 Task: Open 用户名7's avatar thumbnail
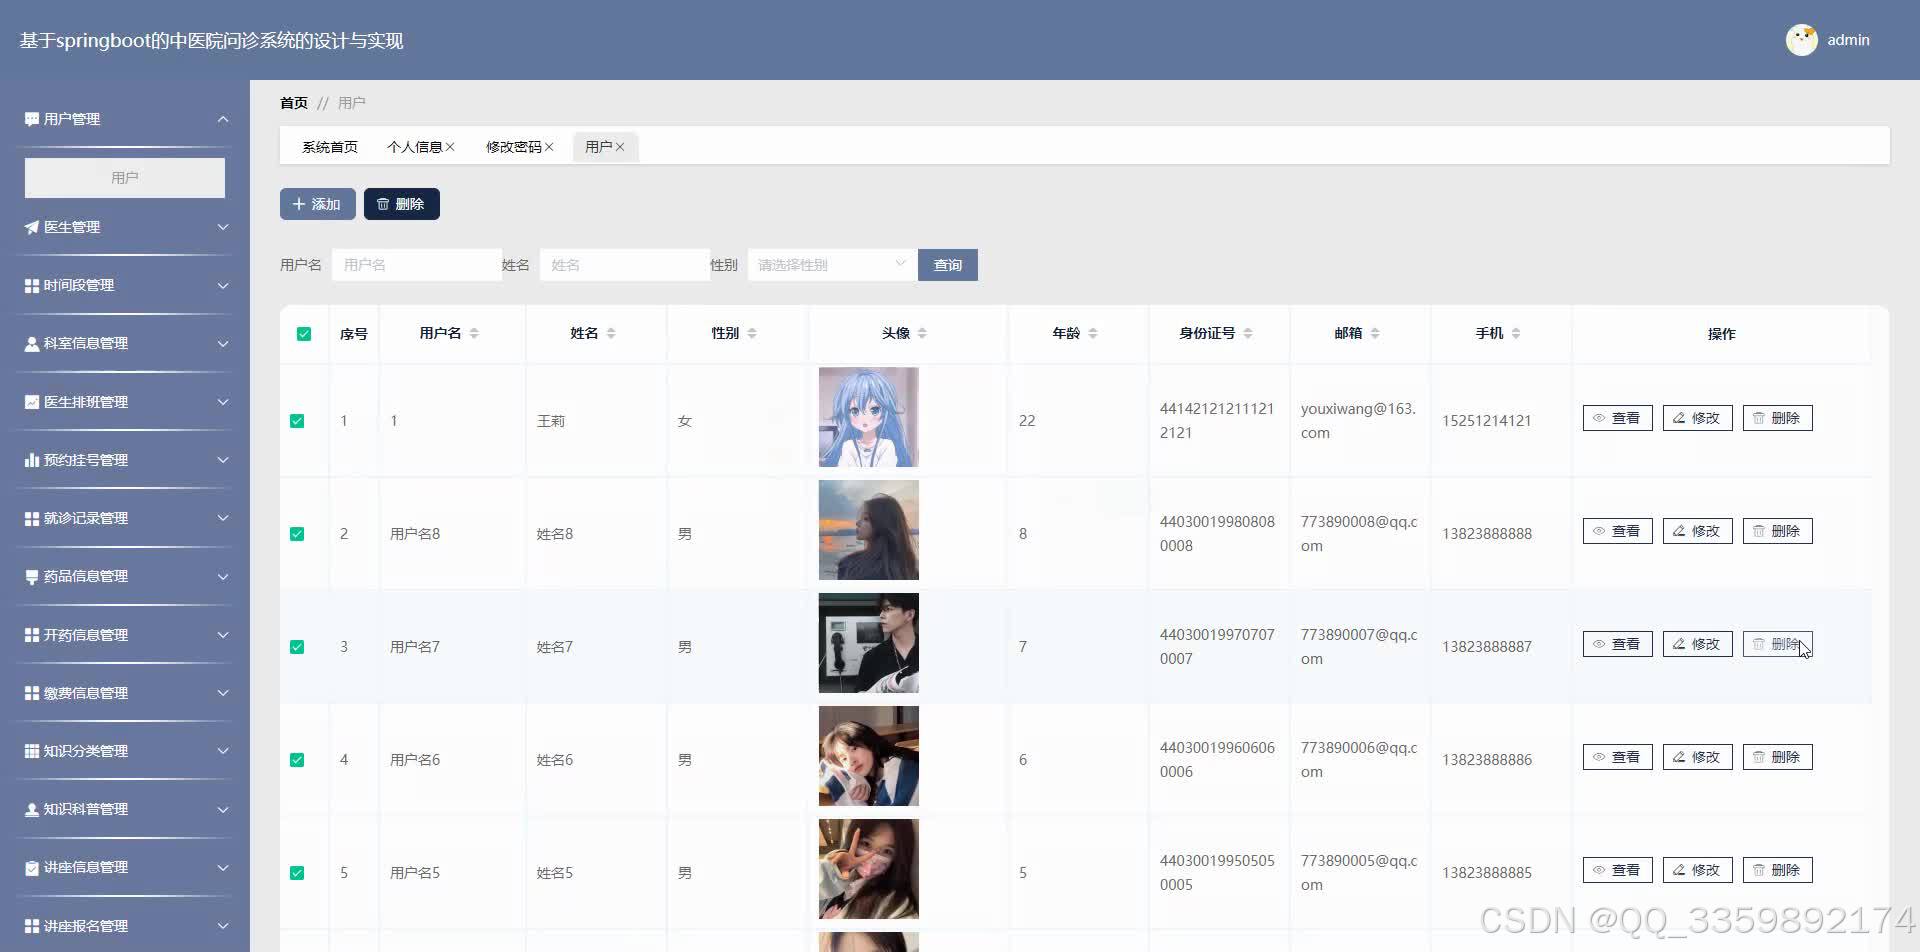pyautogui.click(x=868, y=643)
